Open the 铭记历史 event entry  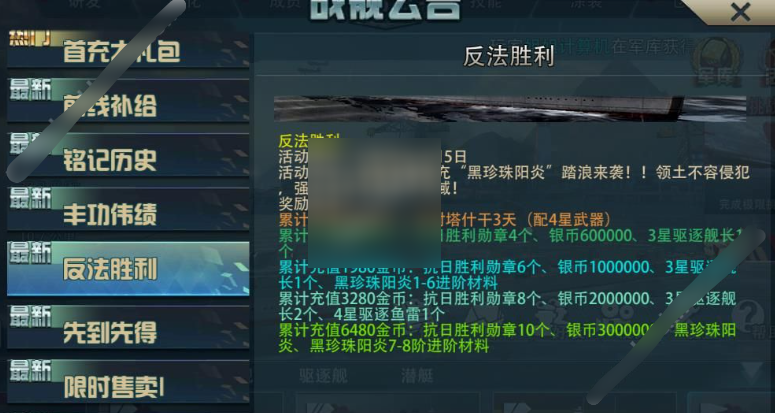coord(128,155)
